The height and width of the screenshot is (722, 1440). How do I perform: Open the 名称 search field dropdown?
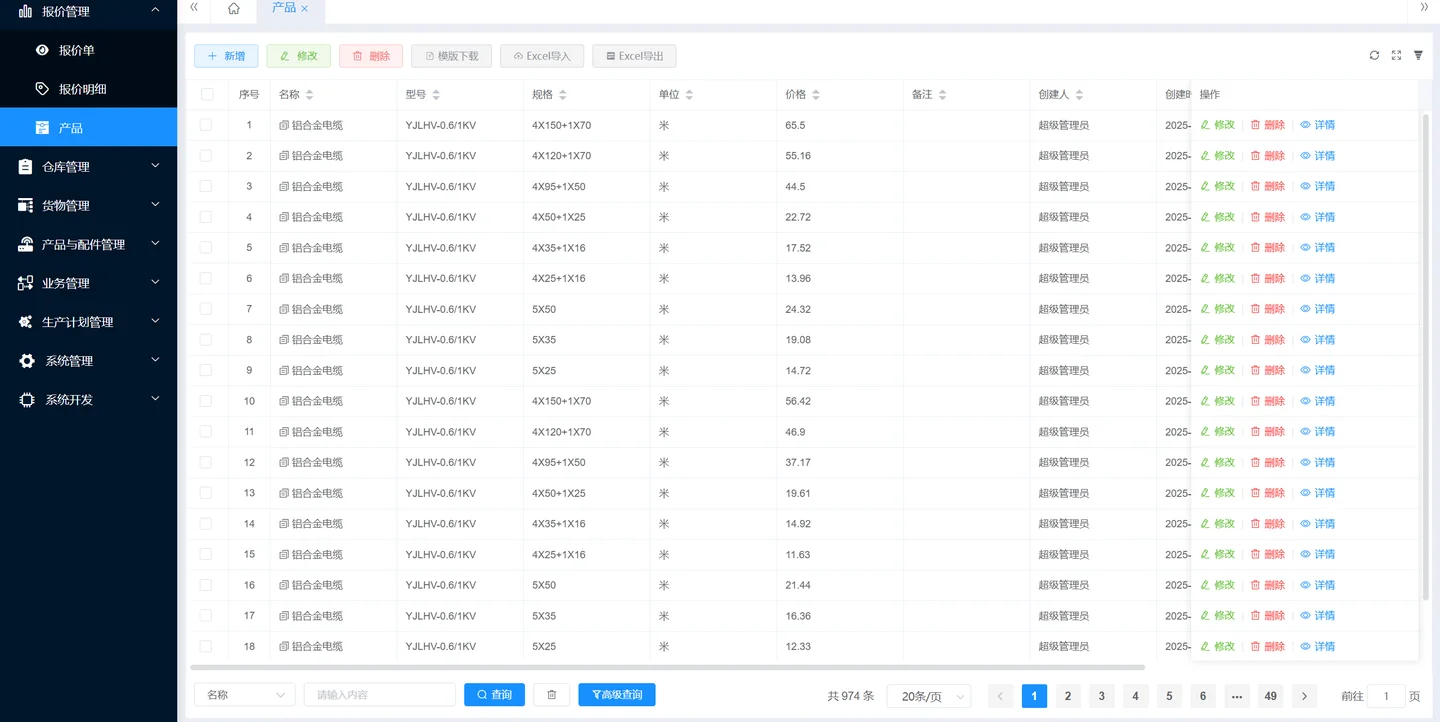(x=245, y=695)
